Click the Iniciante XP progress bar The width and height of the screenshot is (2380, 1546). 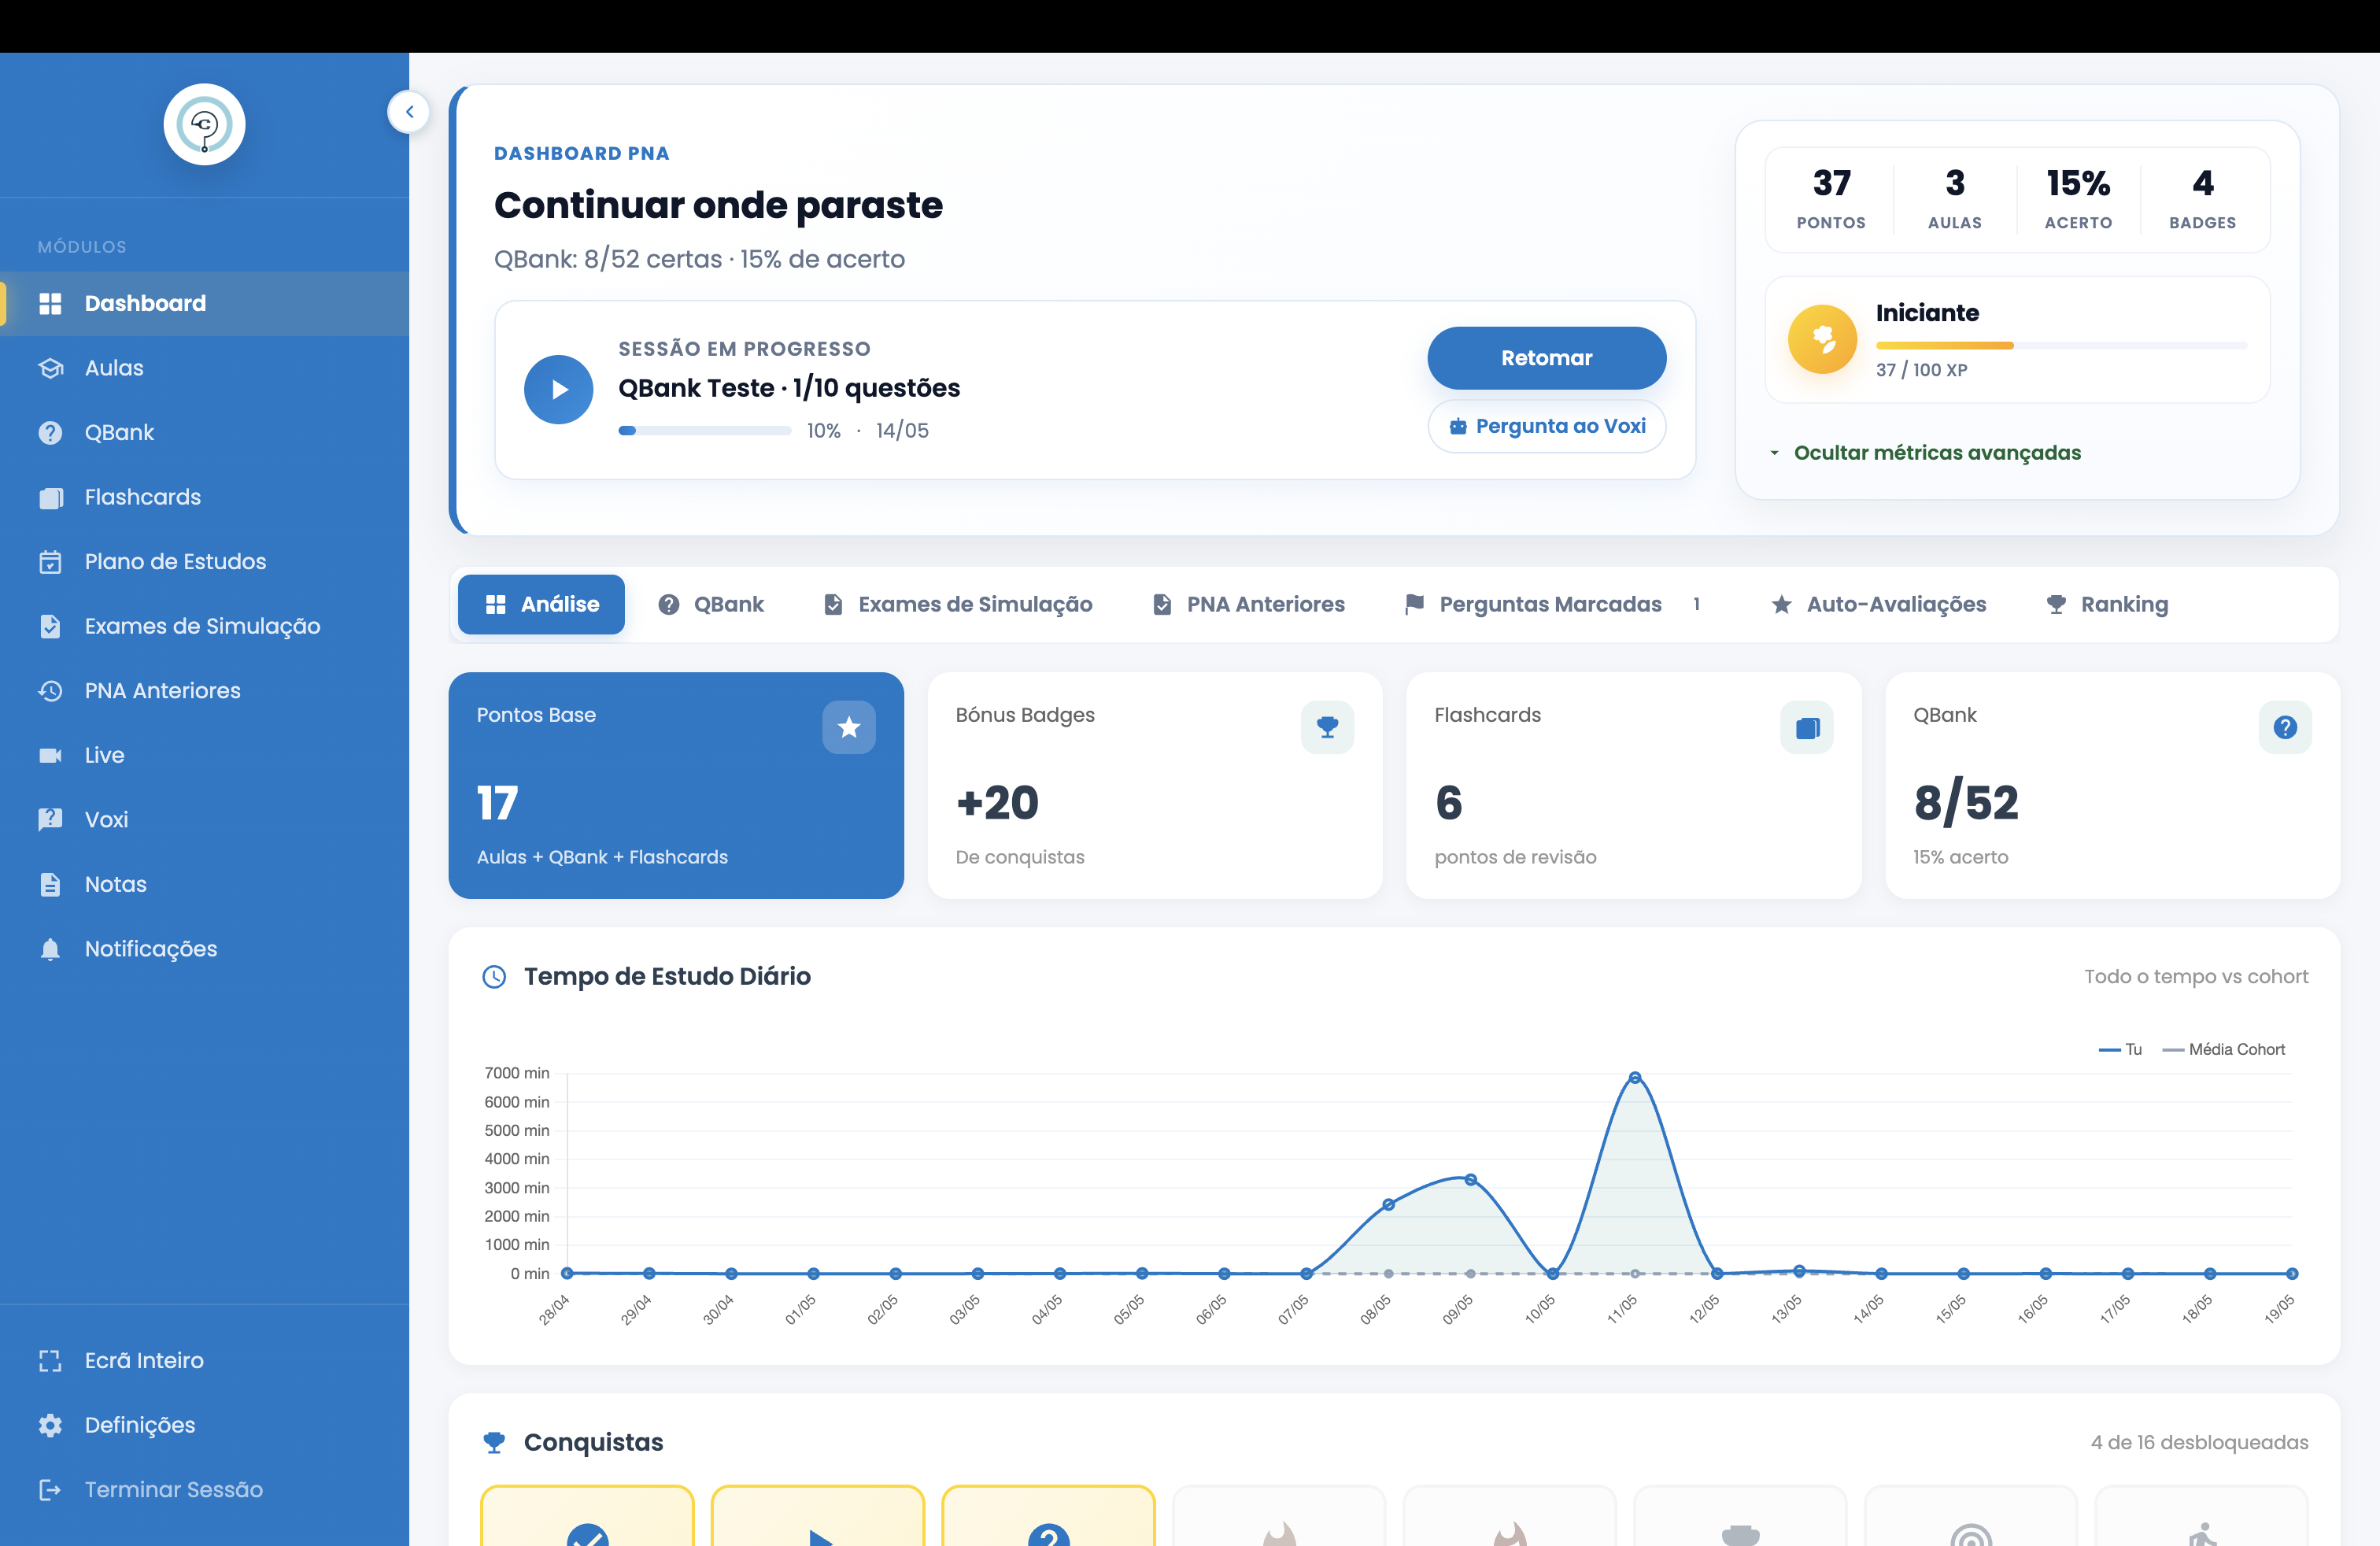tap(2061, 346)
